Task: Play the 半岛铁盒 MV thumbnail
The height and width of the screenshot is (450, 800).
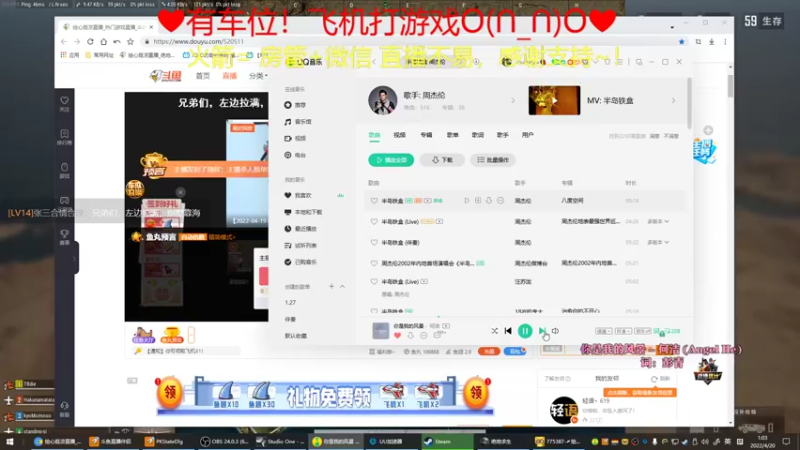Action: pyautogui.click(x=554, y=101)
